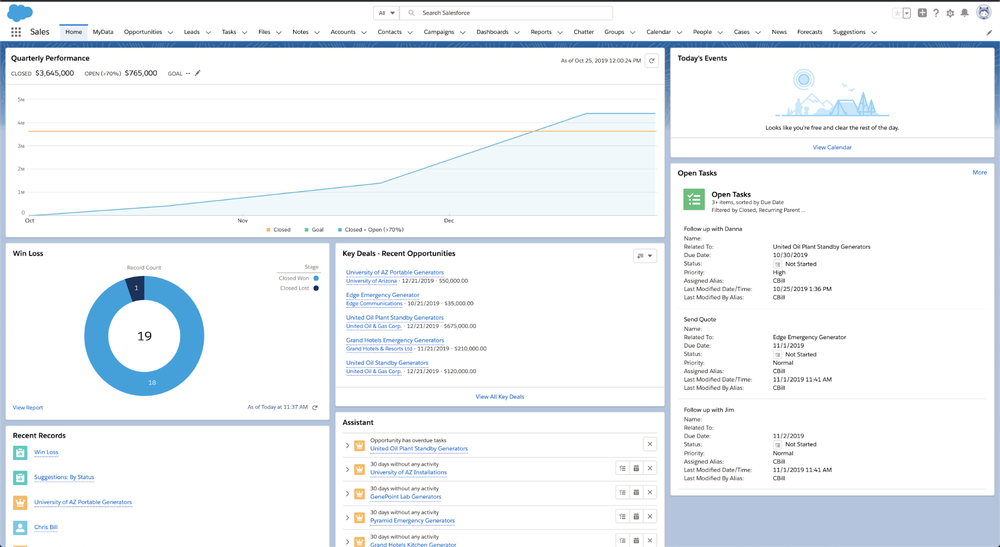The image size is (1000, 547).
Task: Click the help question mark icon
Action: 936,13
